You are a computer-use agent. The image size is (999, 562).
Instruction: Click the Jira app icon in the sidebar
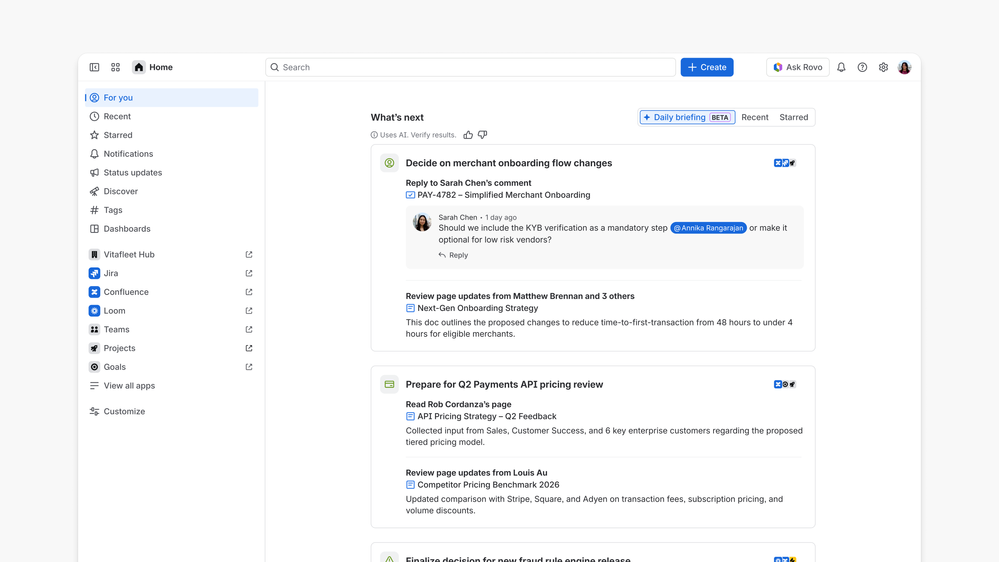(94, 273)
